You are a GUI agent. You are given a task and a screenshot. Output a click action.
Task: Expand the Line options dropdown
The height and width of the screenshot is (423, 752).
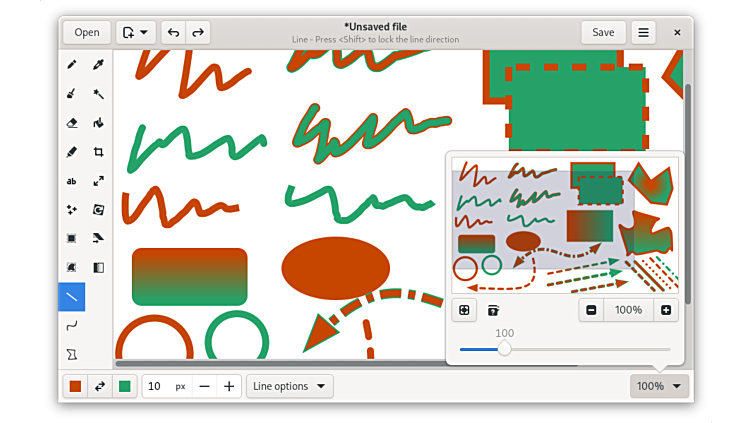290,386
